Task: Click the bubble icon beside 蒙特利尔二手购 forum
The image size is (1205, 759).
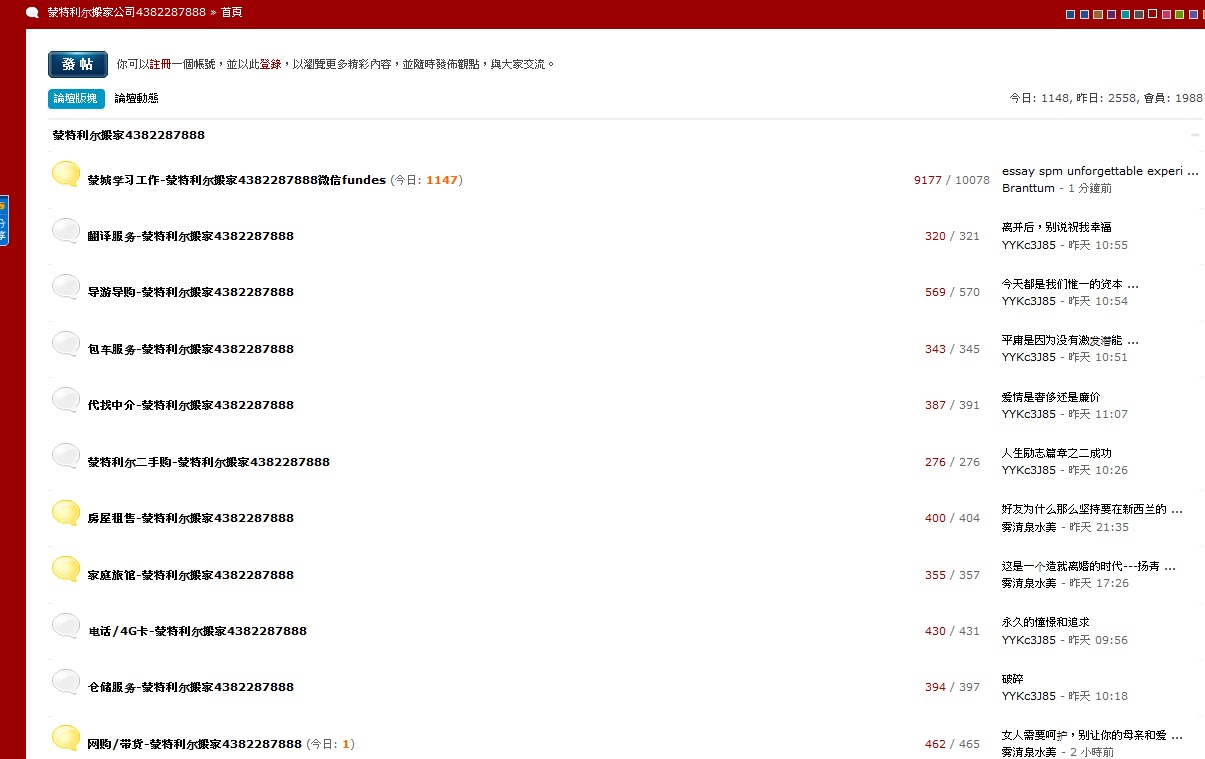Action: pyautogui.click(x=66, y=456)
